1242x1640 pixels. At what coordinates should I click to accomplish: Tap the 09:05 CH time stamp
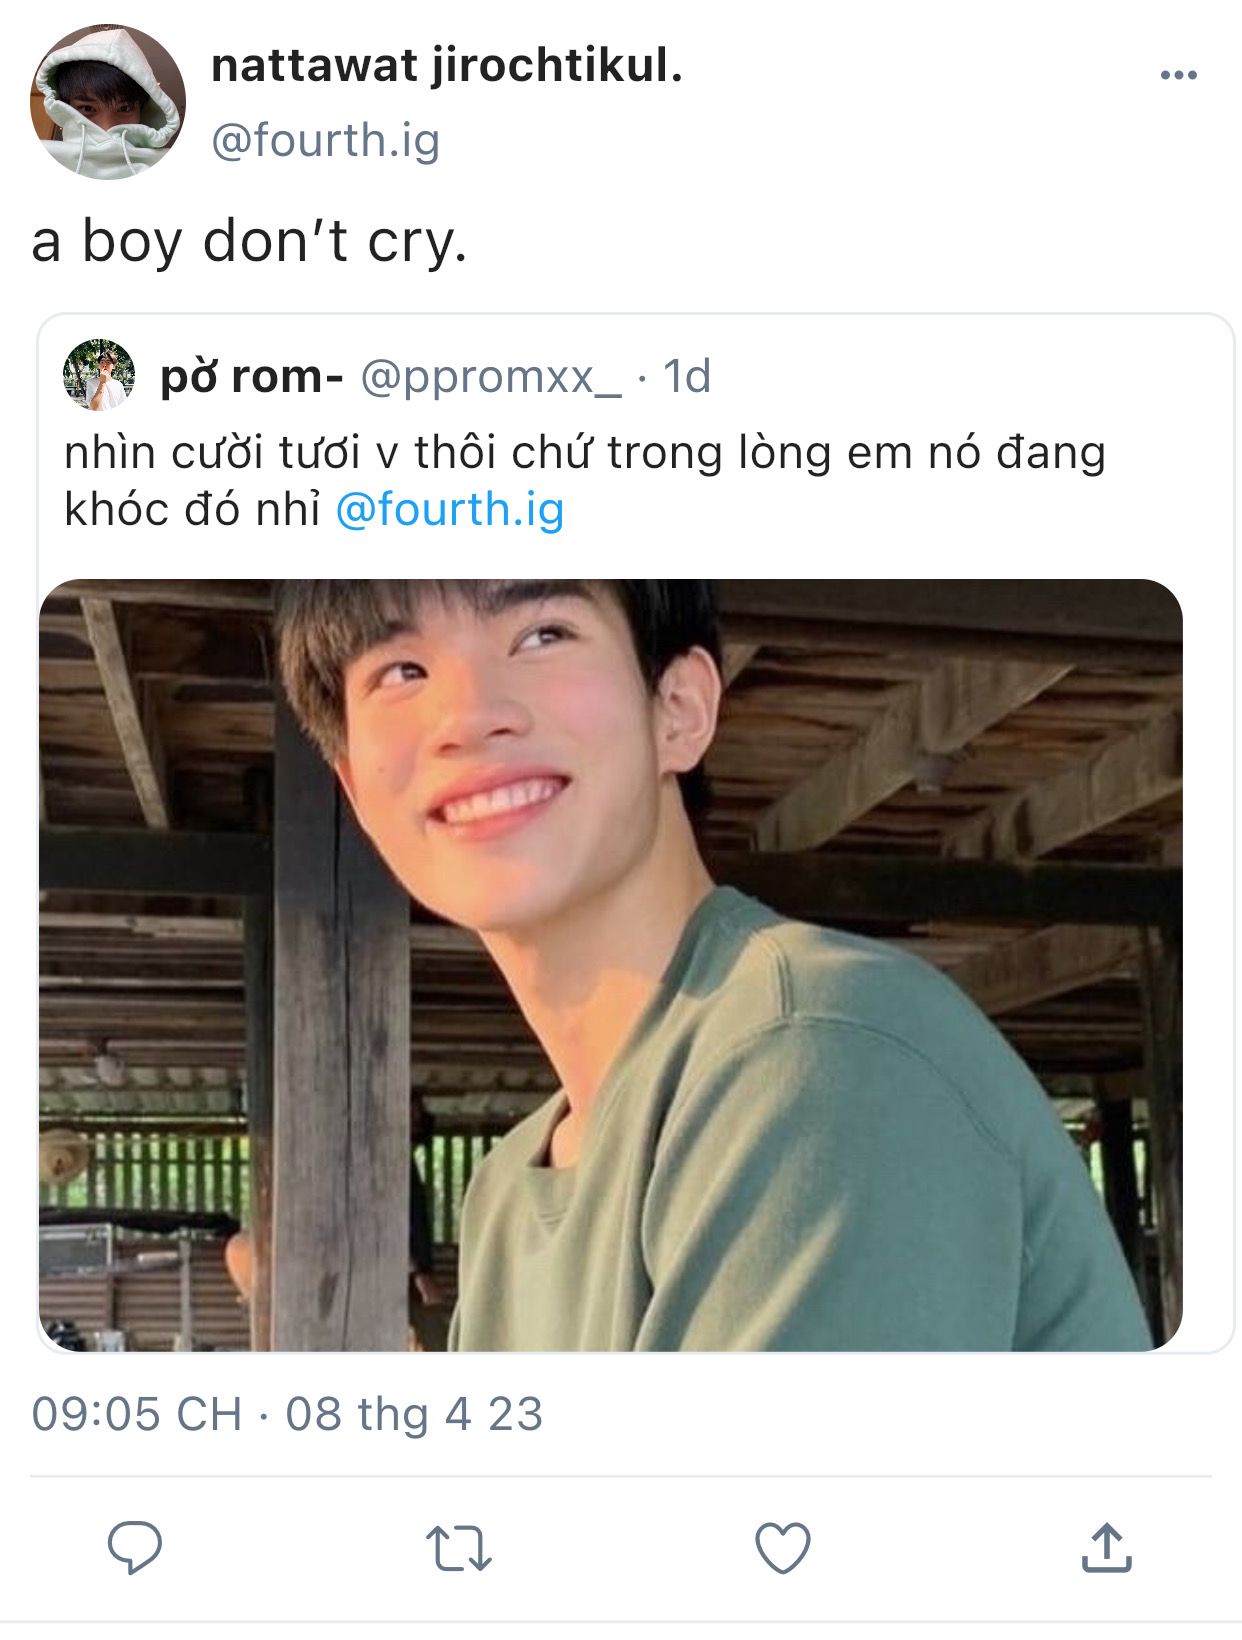pos(137,1414)
